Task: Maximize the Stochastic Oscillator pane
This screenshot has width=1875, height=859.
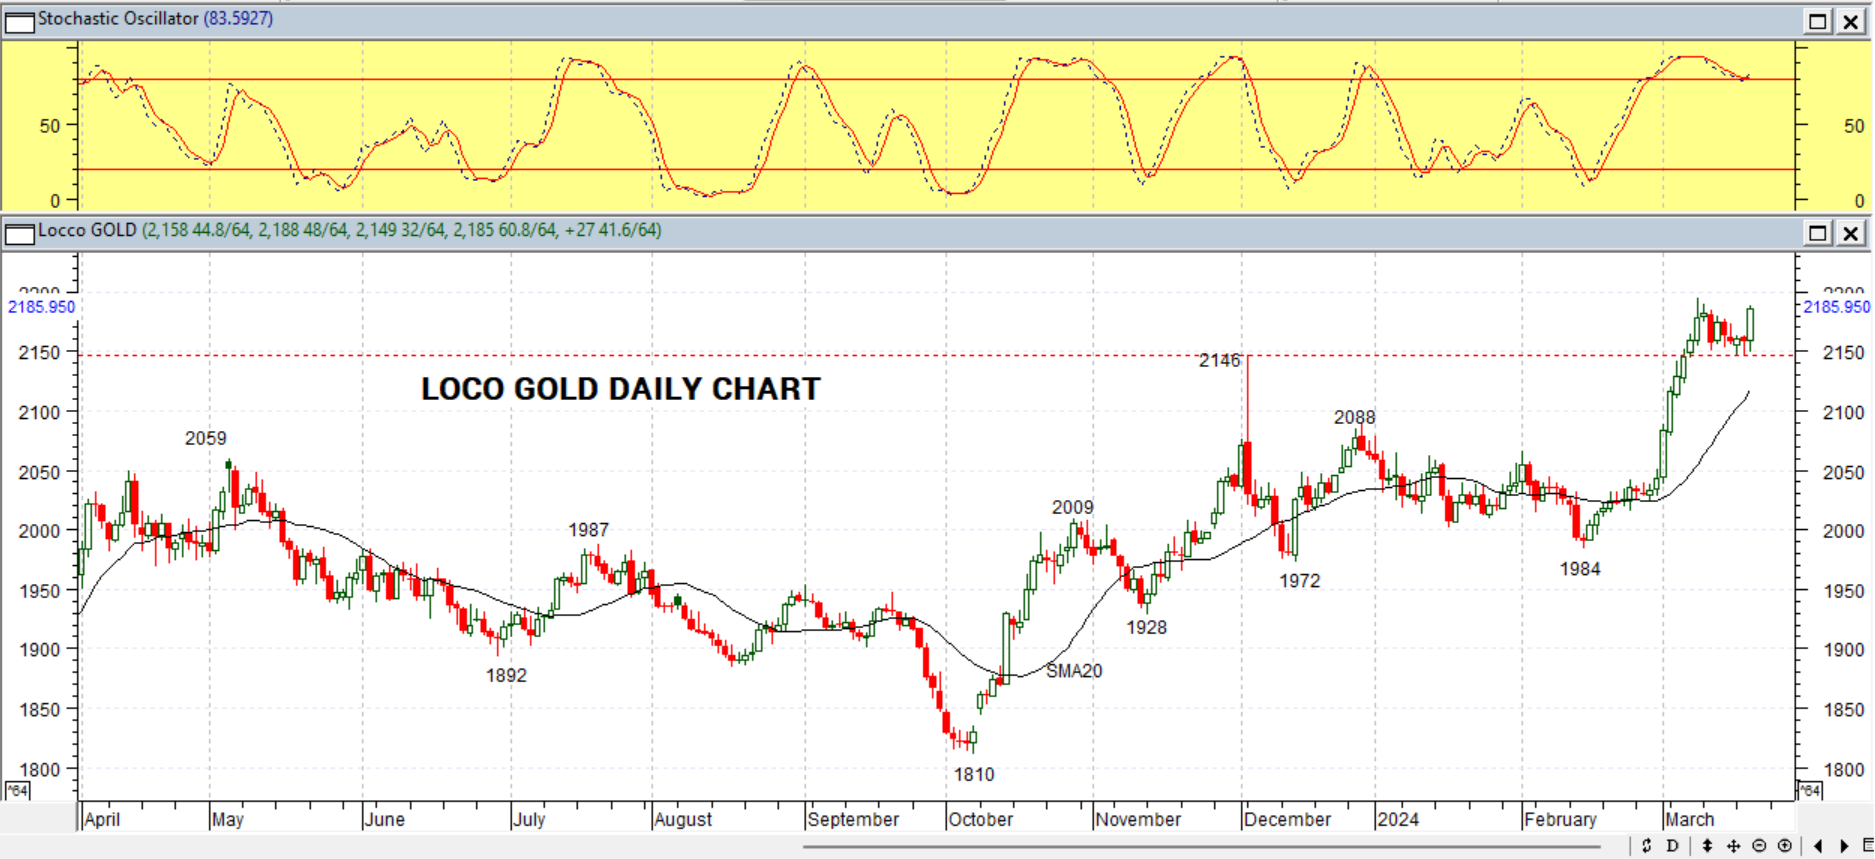Action: click(x=1818, y=21)
